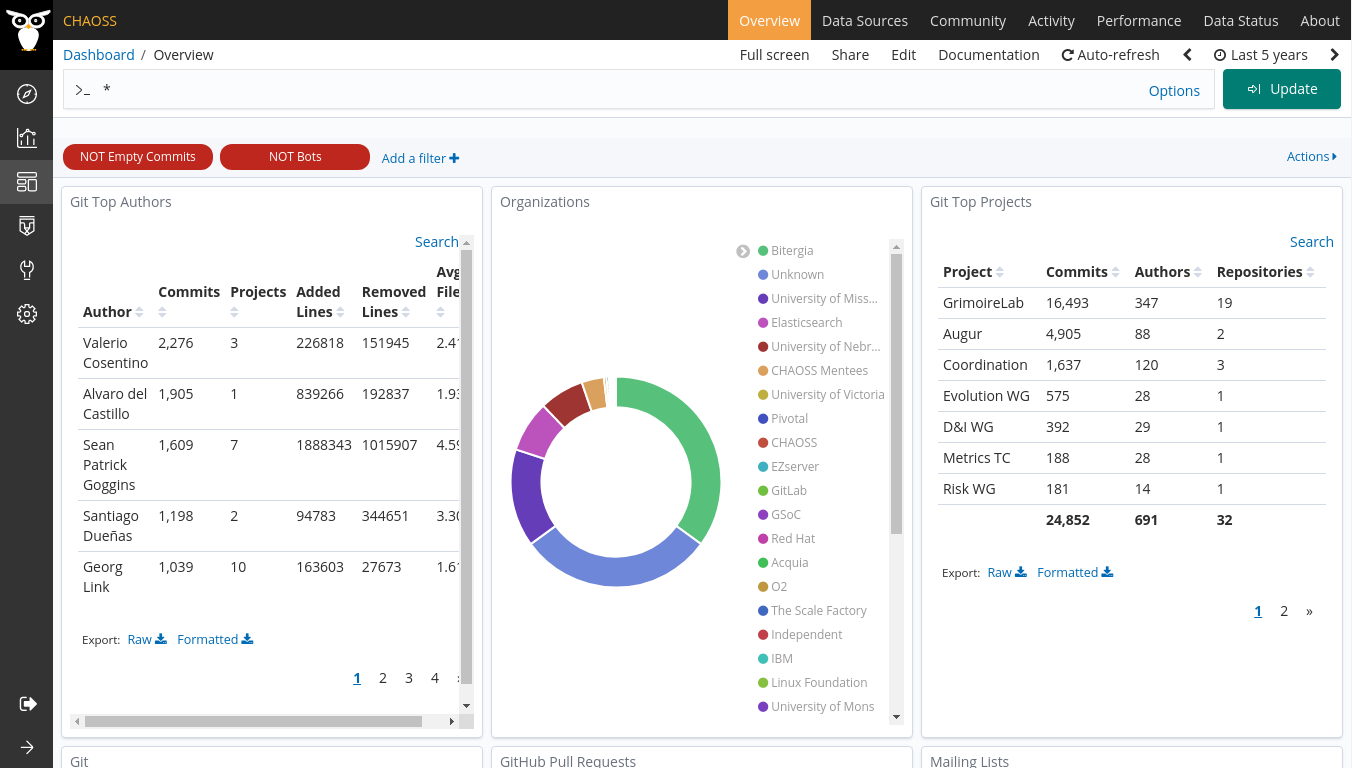This screenshot has width=1352, height=768.
Task: Click Search in Git Top Projects panel
Action: pos(1312,242)
